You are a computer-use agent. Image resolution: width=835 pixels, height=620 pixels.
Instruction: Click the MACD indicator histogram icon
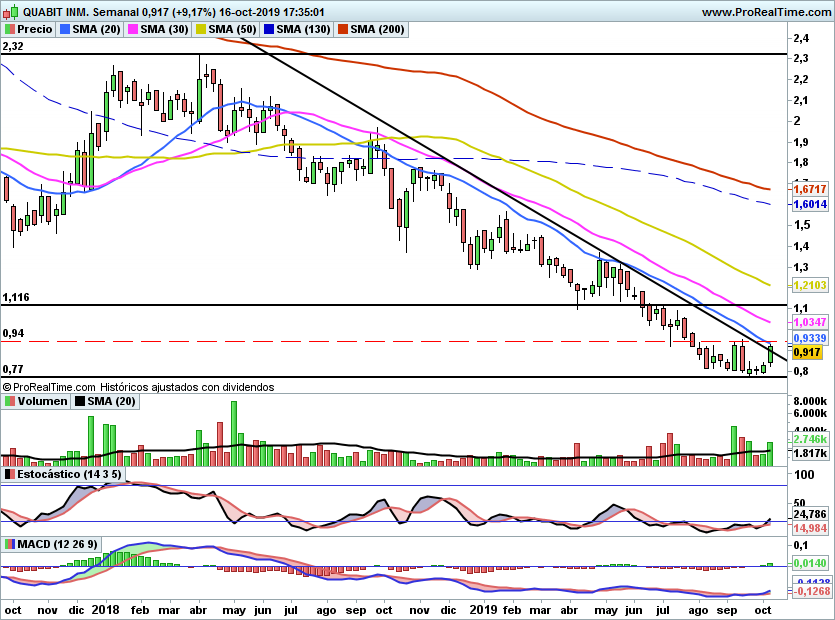click(10, 544)
